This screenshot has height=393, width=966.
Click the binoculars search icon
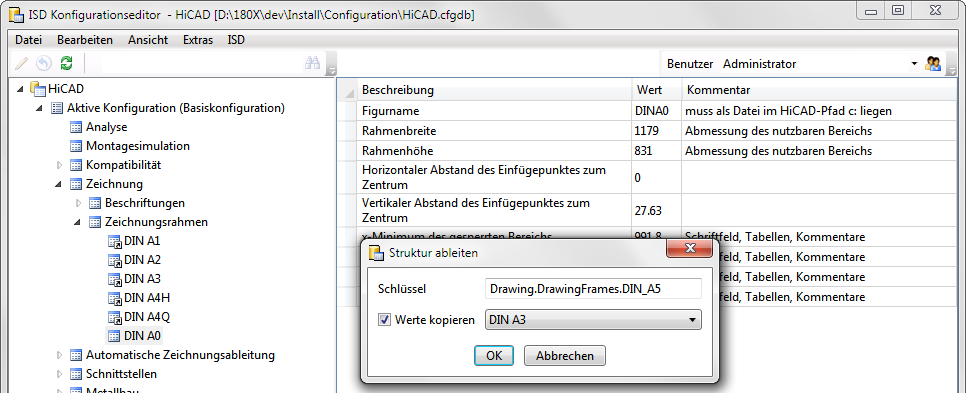point(313,63)
